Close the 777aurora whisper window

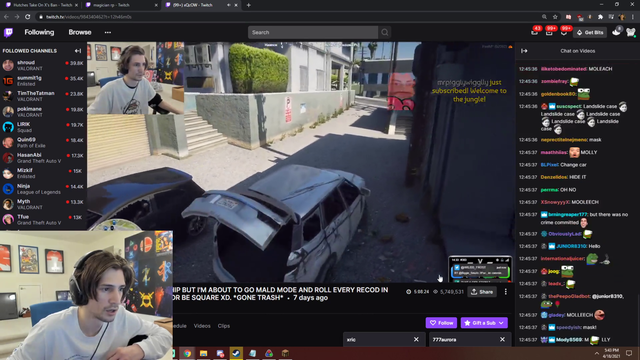point(502,340)
